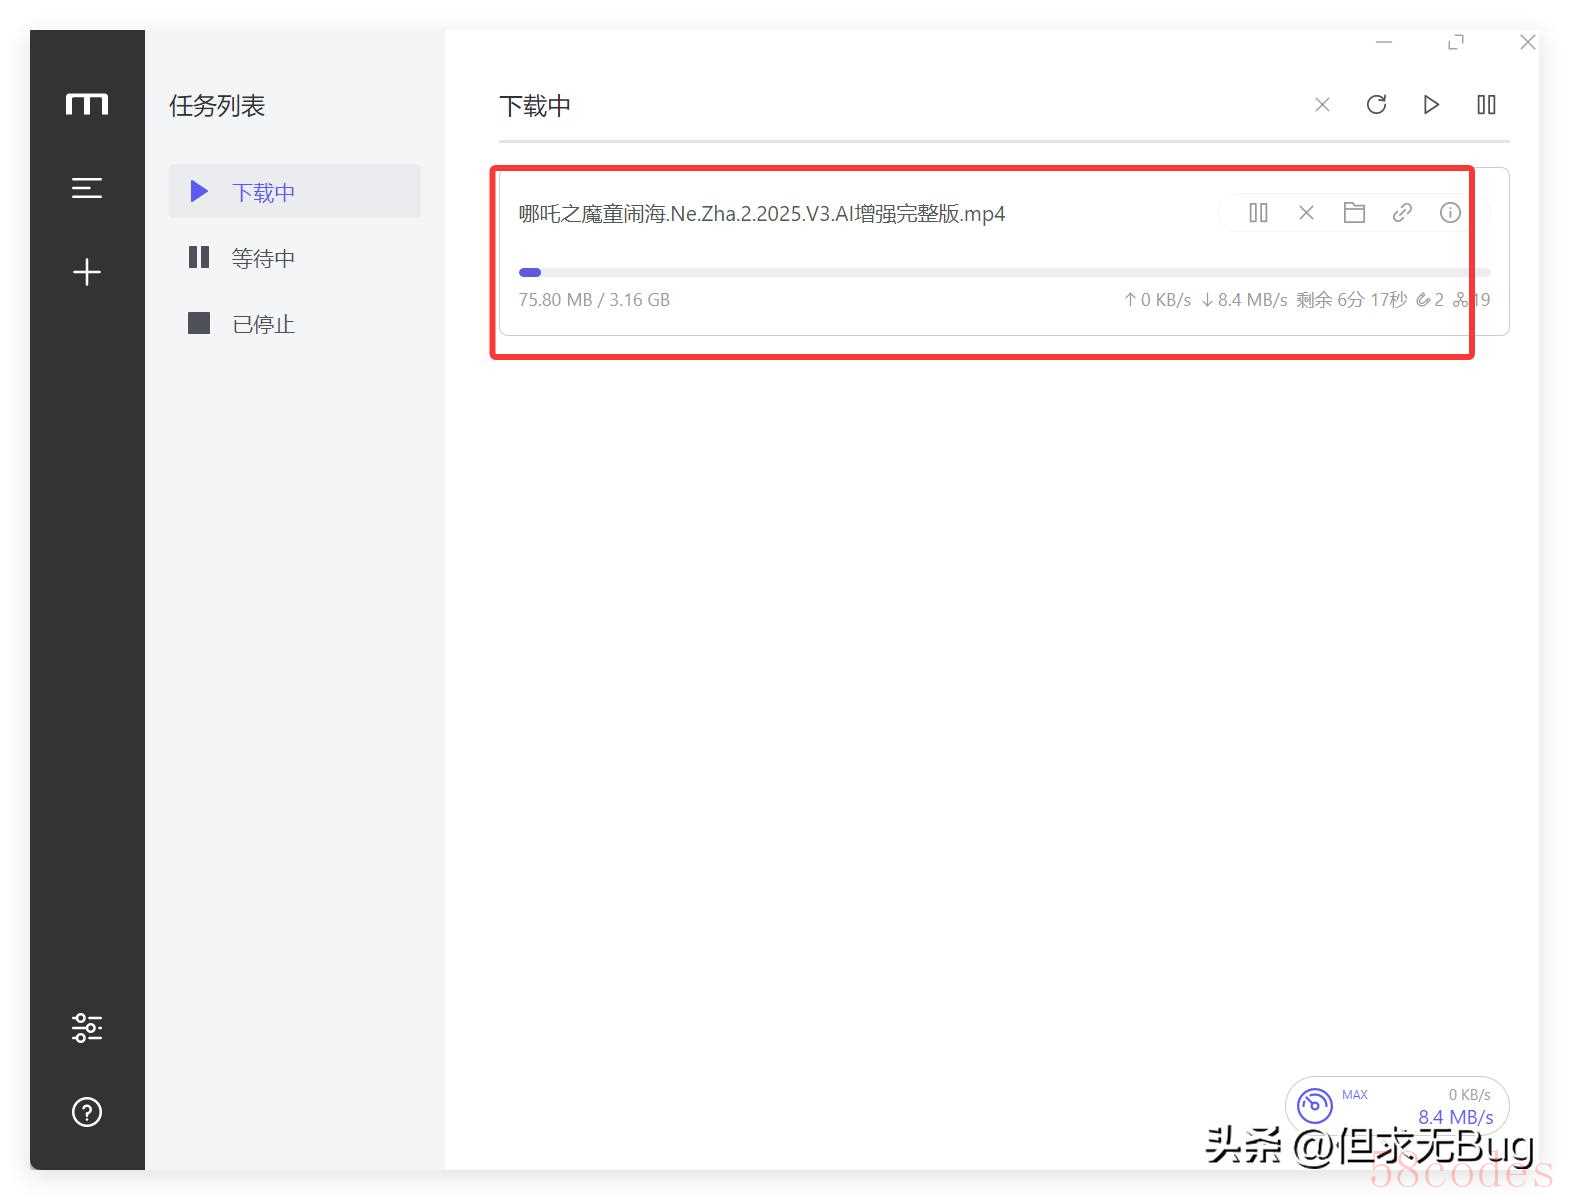Image resolution: width=1569 pixels, height=1200 pixels.
Task: Switch to the 已停止 tab
Action: pyautogui.click(x=294, y=324)
